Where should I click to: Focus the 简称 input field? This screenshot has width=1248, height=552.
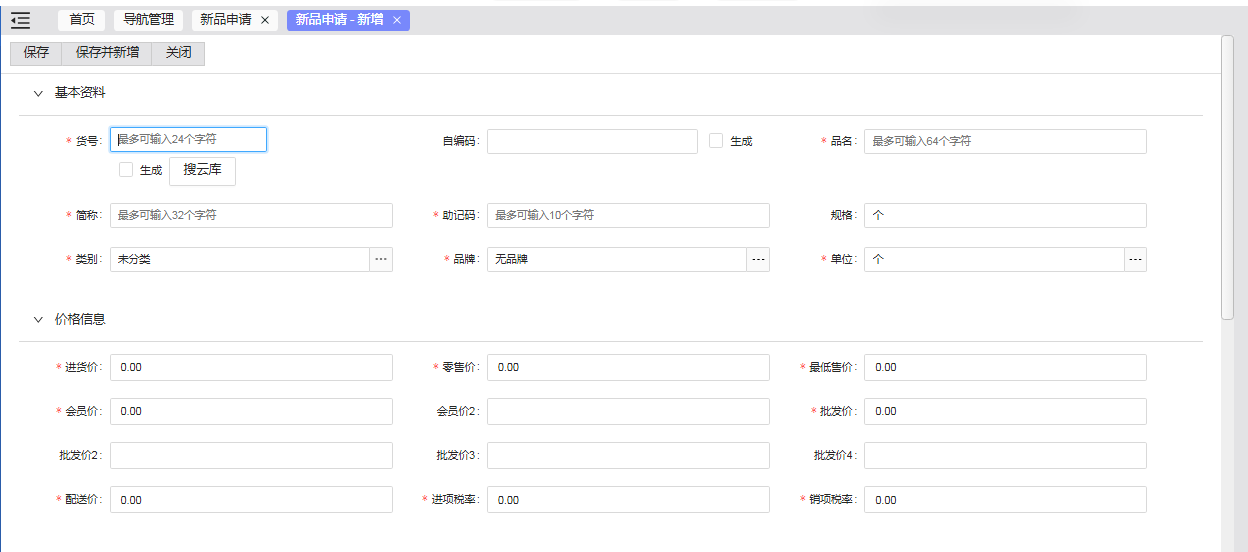click(x=251, y=215)
